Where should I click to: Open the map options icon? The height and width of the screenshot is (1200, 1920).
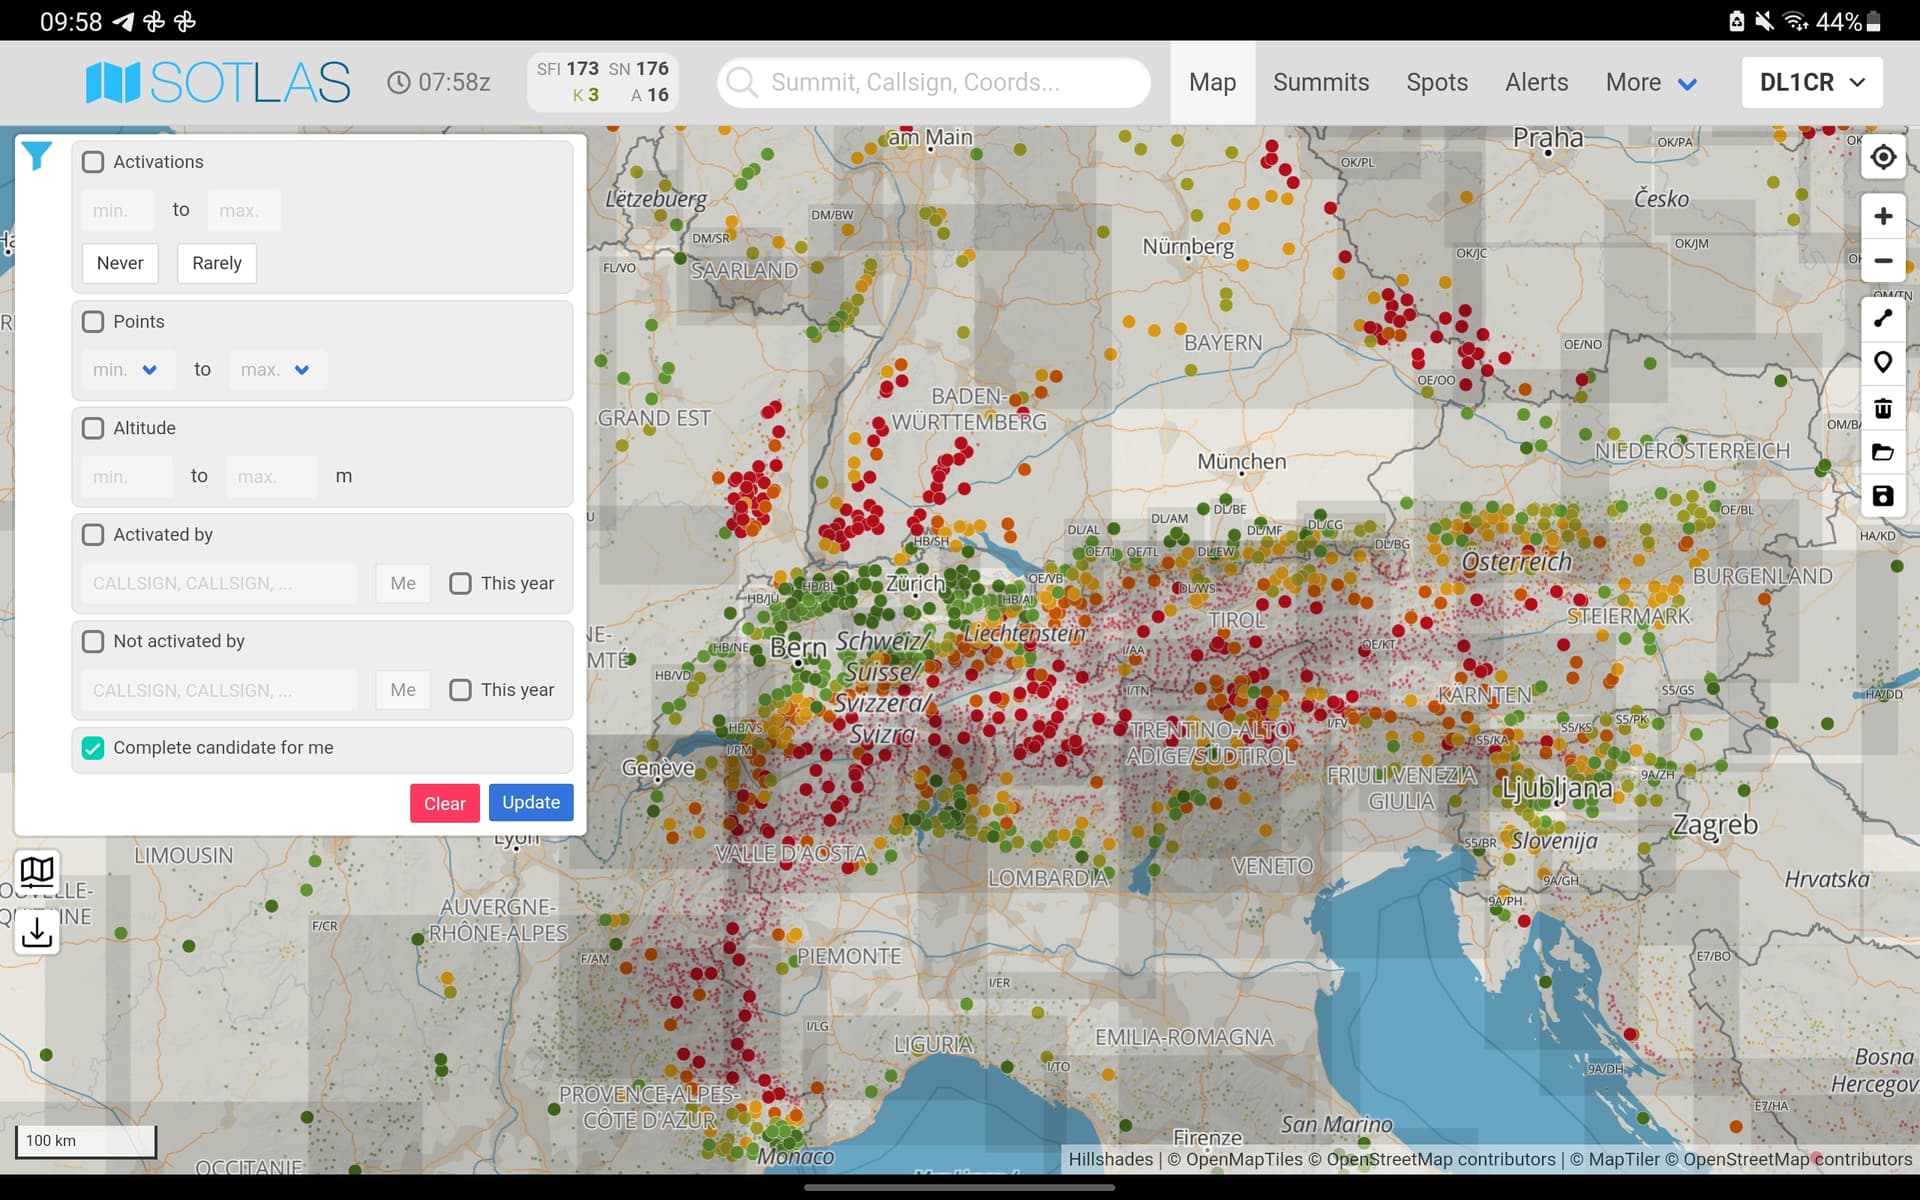coord(37,872)
